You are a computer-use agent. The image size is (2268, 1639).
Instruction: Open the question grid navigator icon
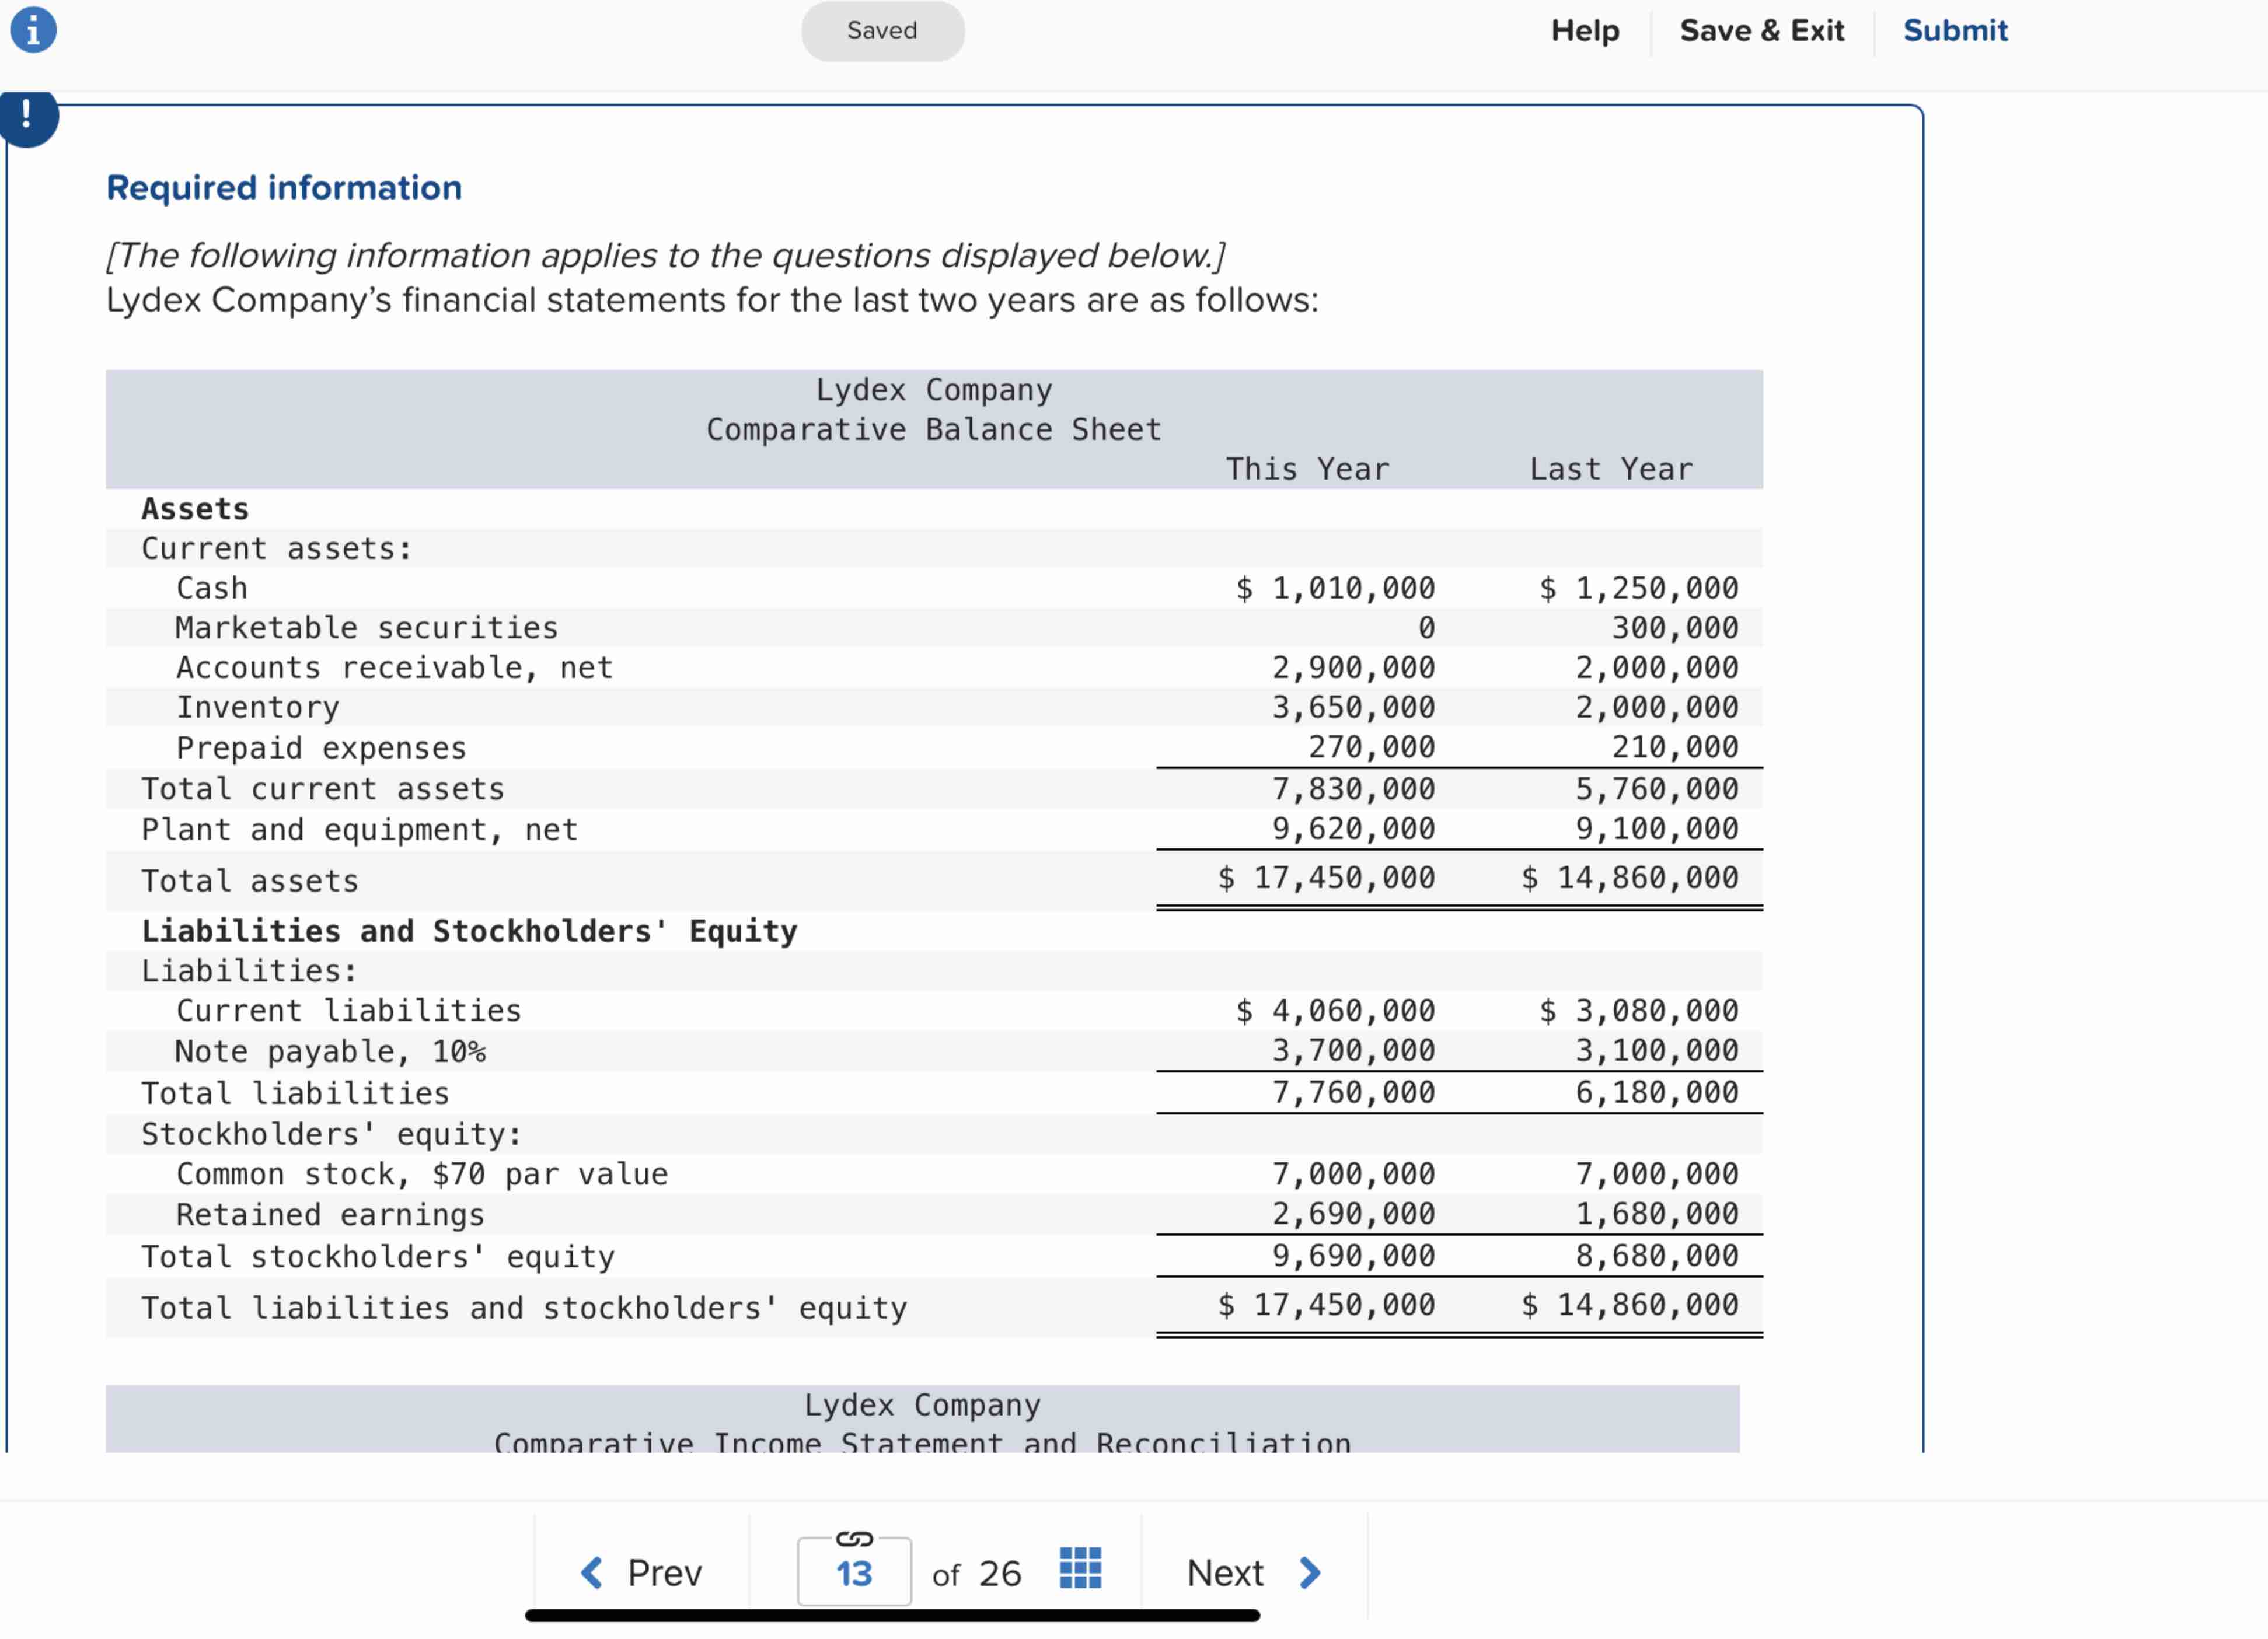1080,1568
